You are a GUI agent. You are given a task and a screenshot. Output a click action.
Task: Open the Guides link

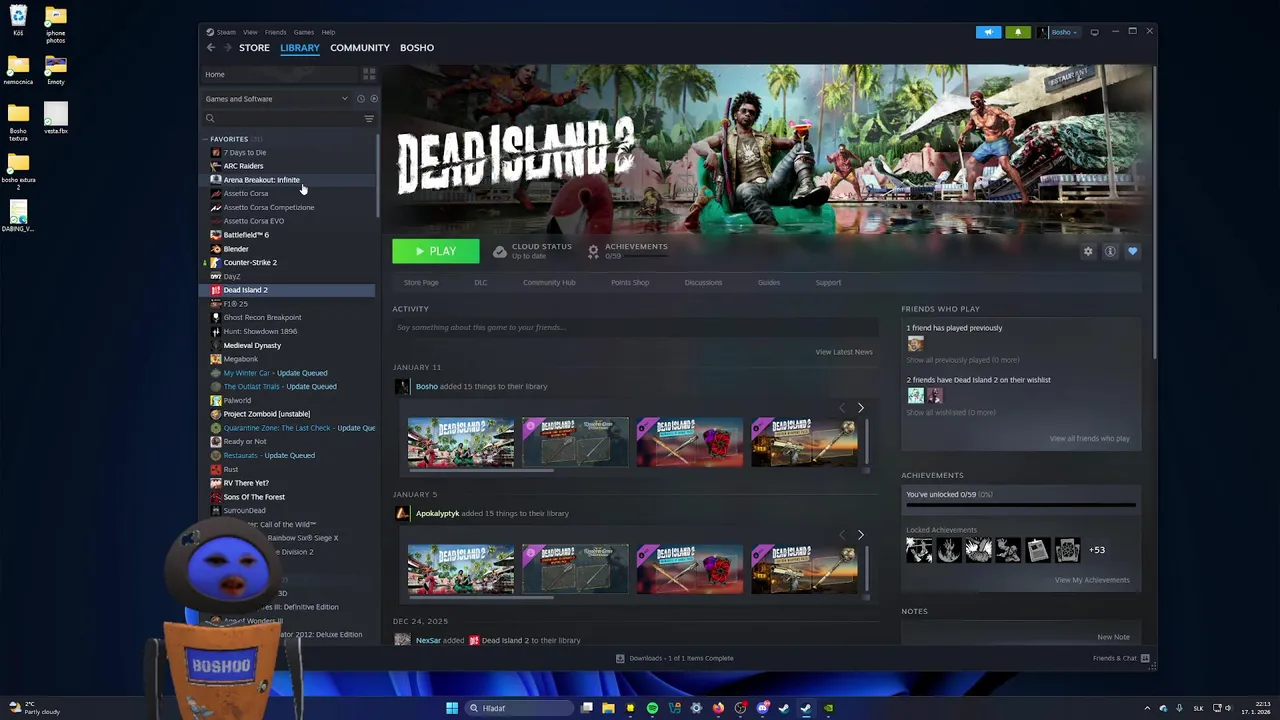click(x=769, y=283)
